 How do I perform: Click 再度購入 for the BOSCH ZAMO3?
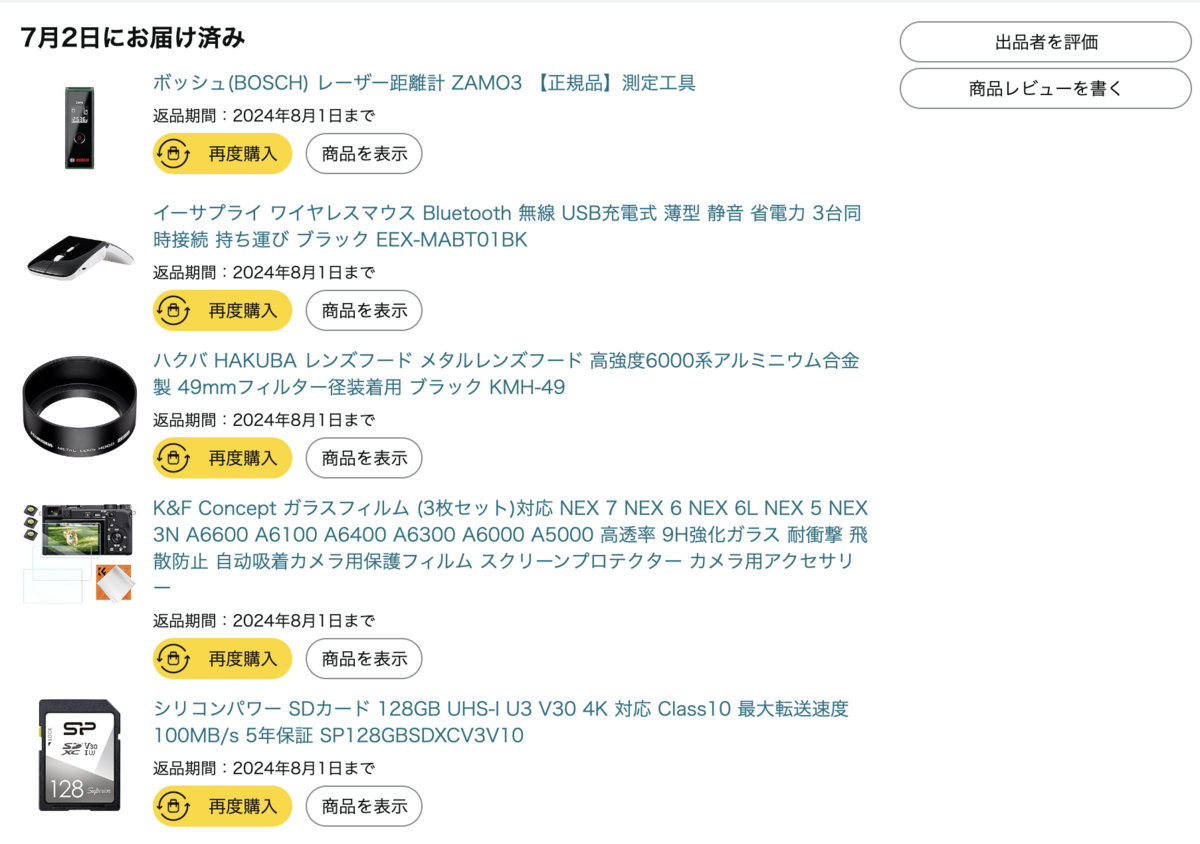point(222,154)
